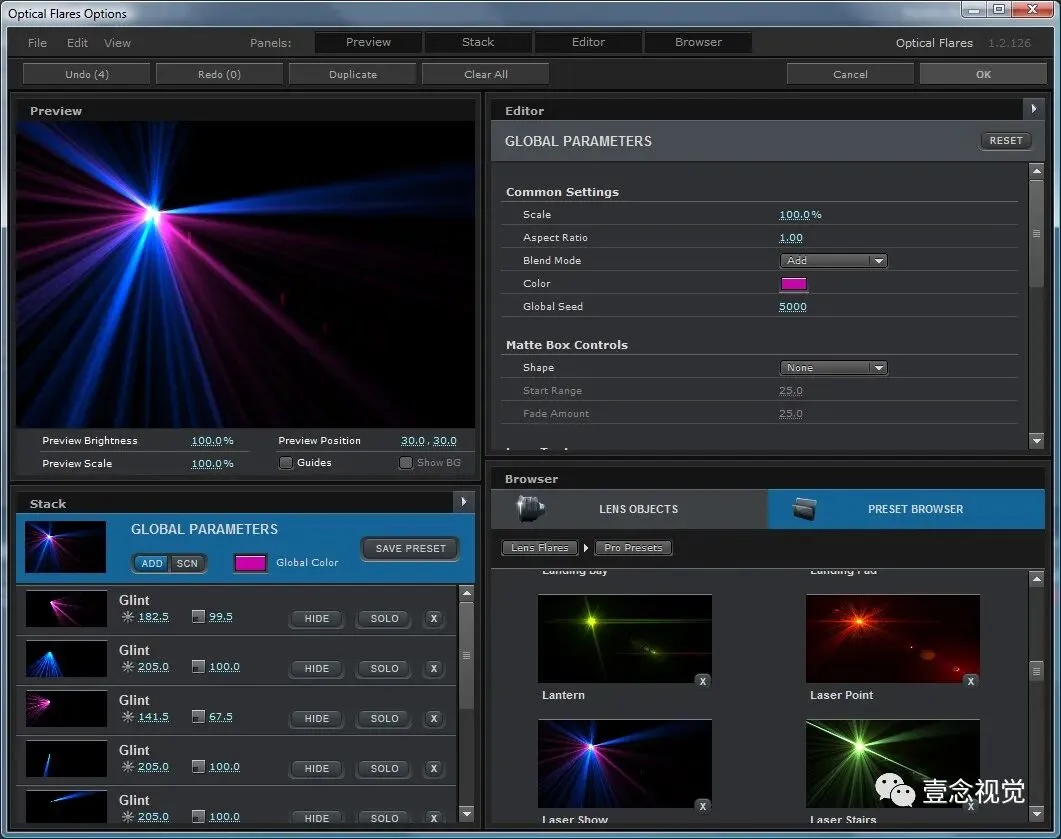Open the Matte Box Shape dropdown
Image resolution: width=1061 pixels, height=839 pixels.
(833, 368)
